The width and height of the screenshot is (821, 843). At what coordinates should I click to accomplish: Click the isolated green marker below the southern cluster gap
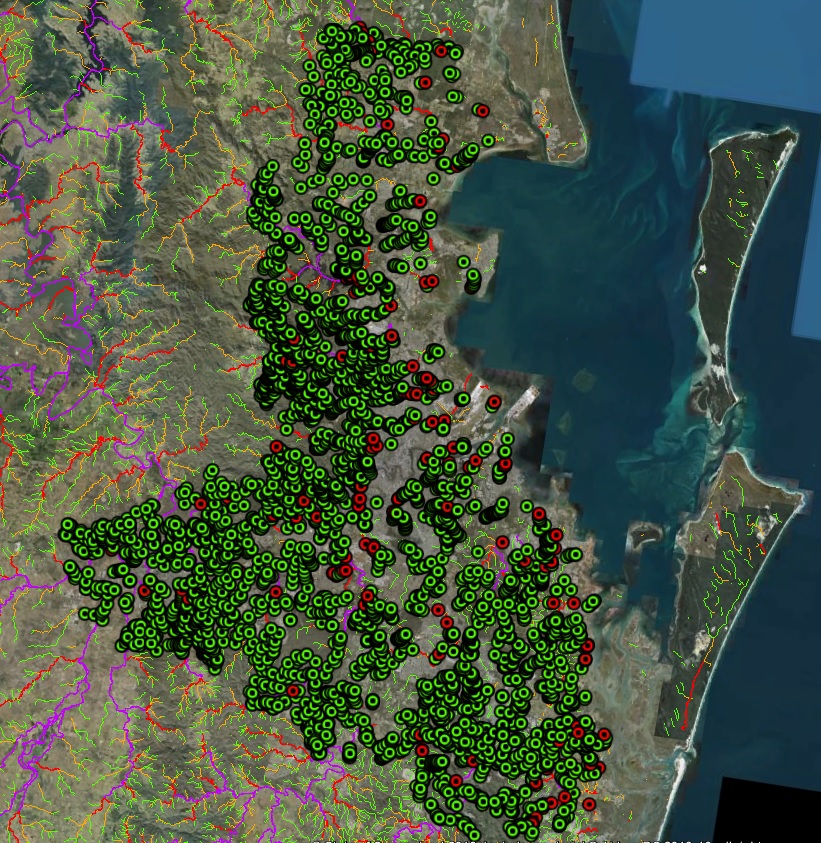click(x=349, y=752)
